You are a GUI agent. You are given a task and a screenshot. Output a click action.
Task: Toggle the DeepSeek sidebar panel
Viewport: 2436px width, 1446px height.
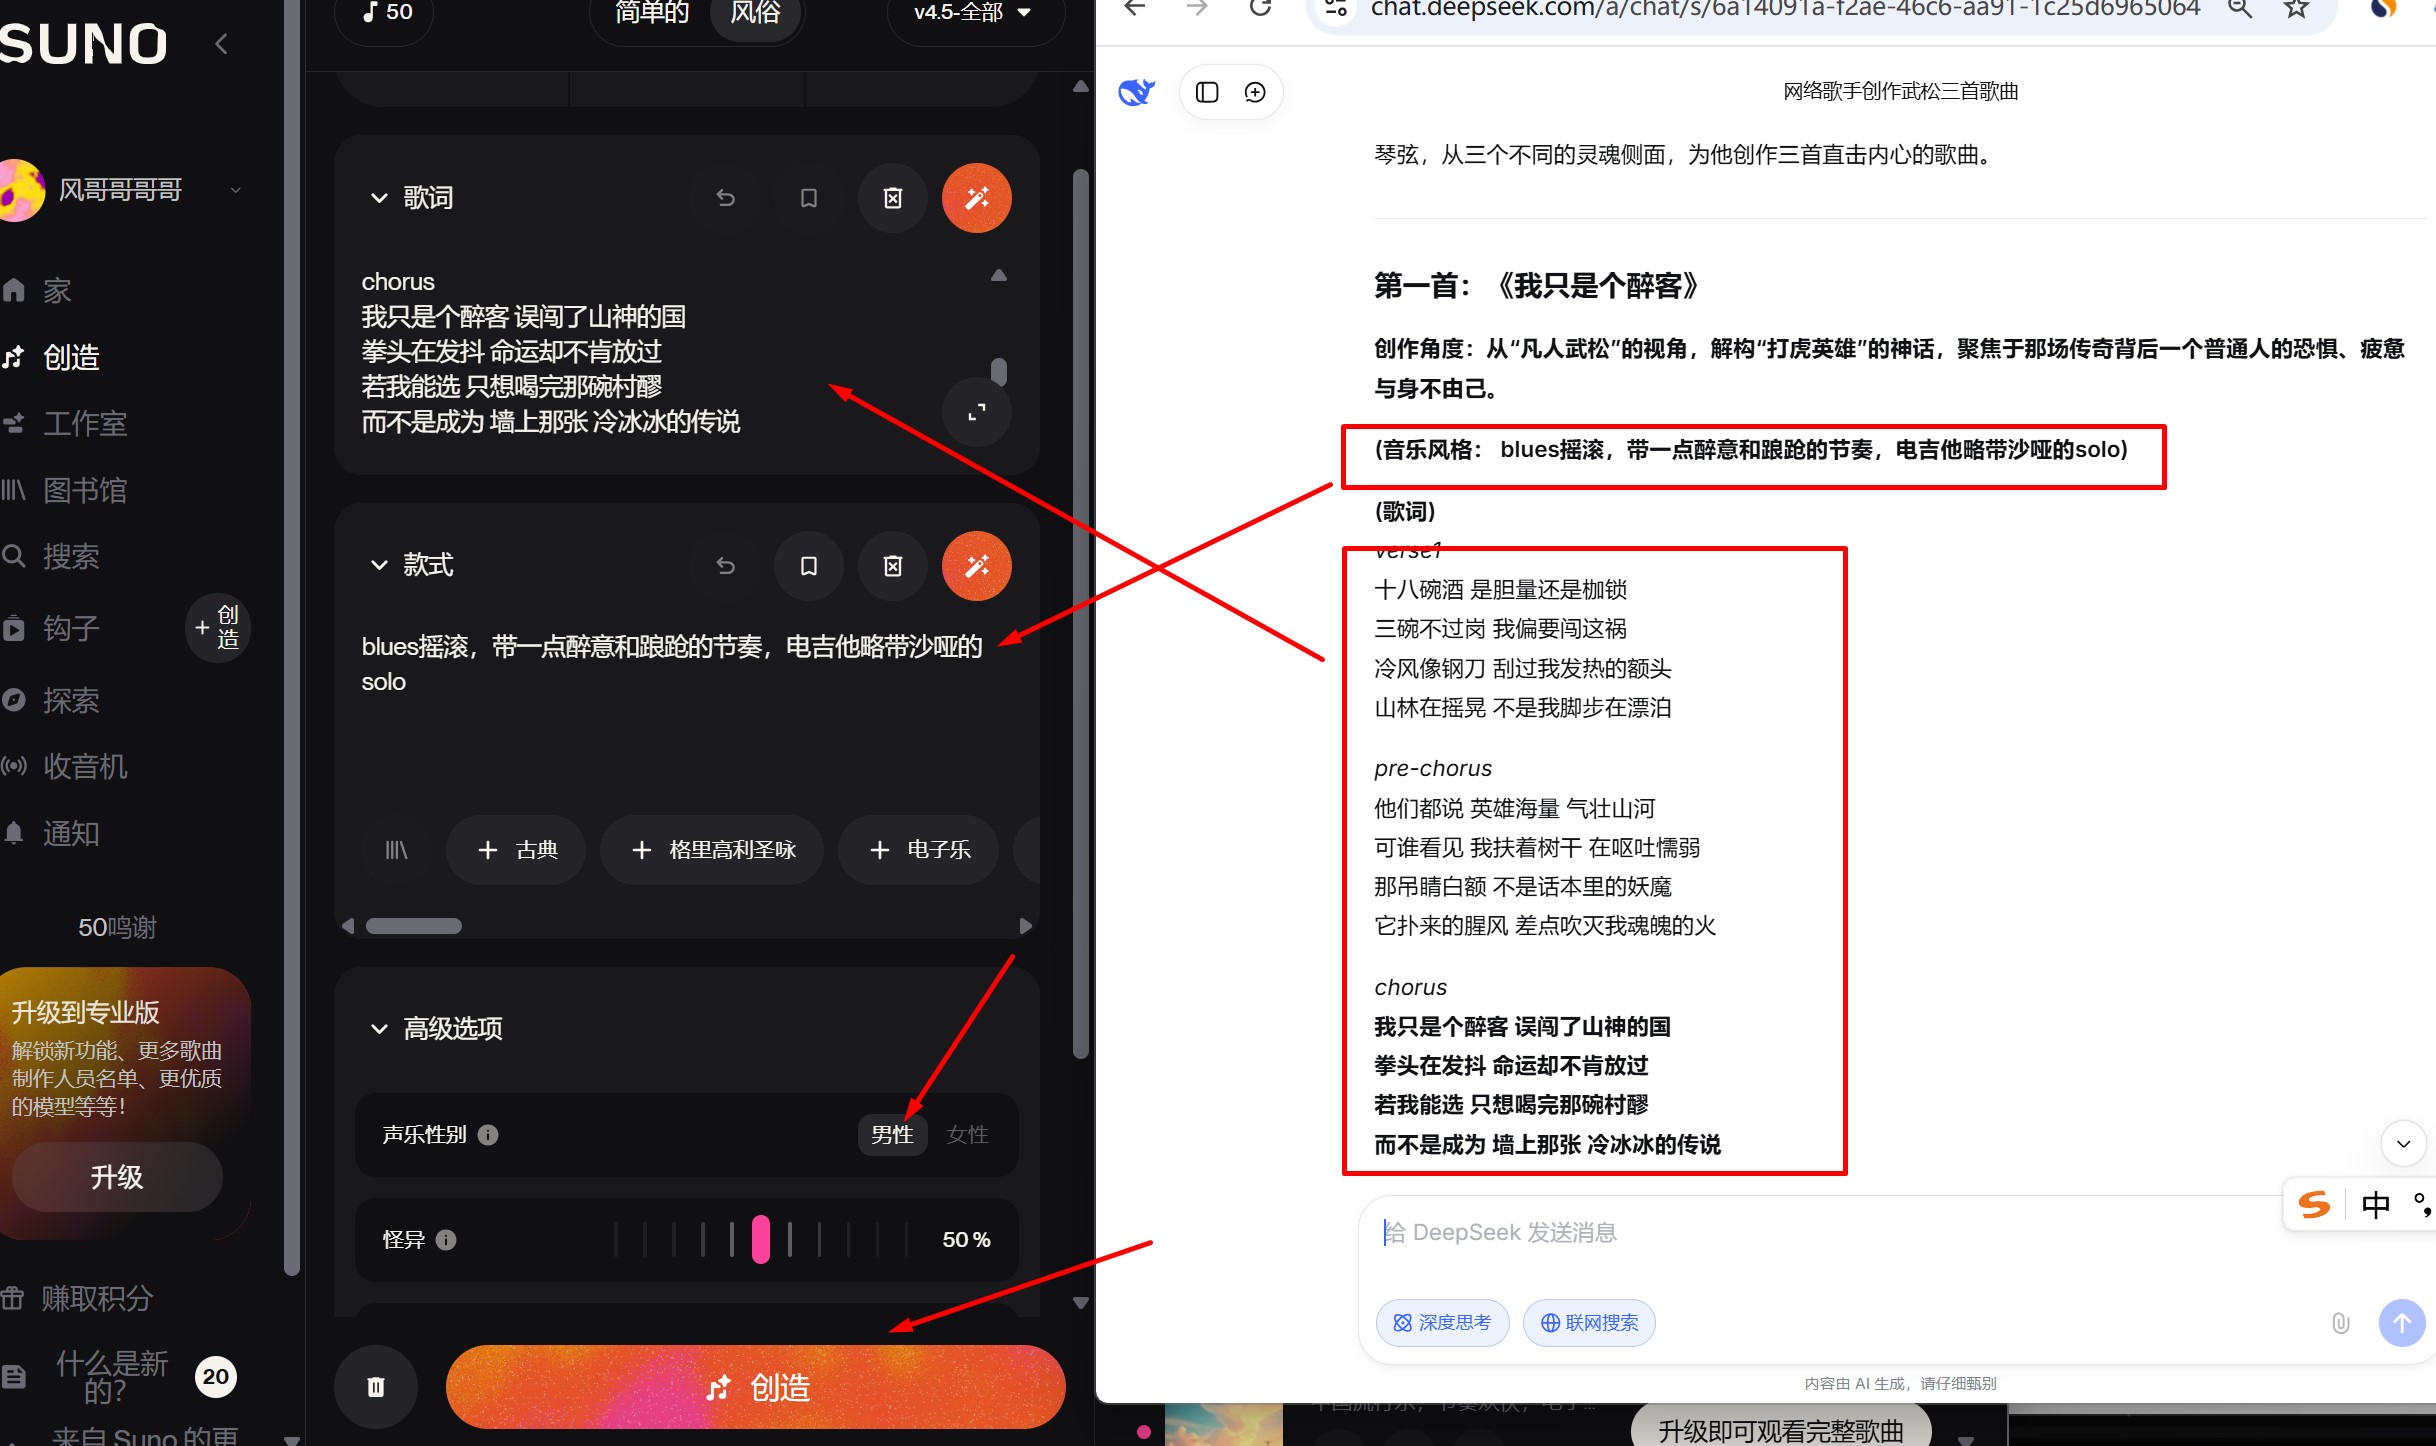point(1207,92)
